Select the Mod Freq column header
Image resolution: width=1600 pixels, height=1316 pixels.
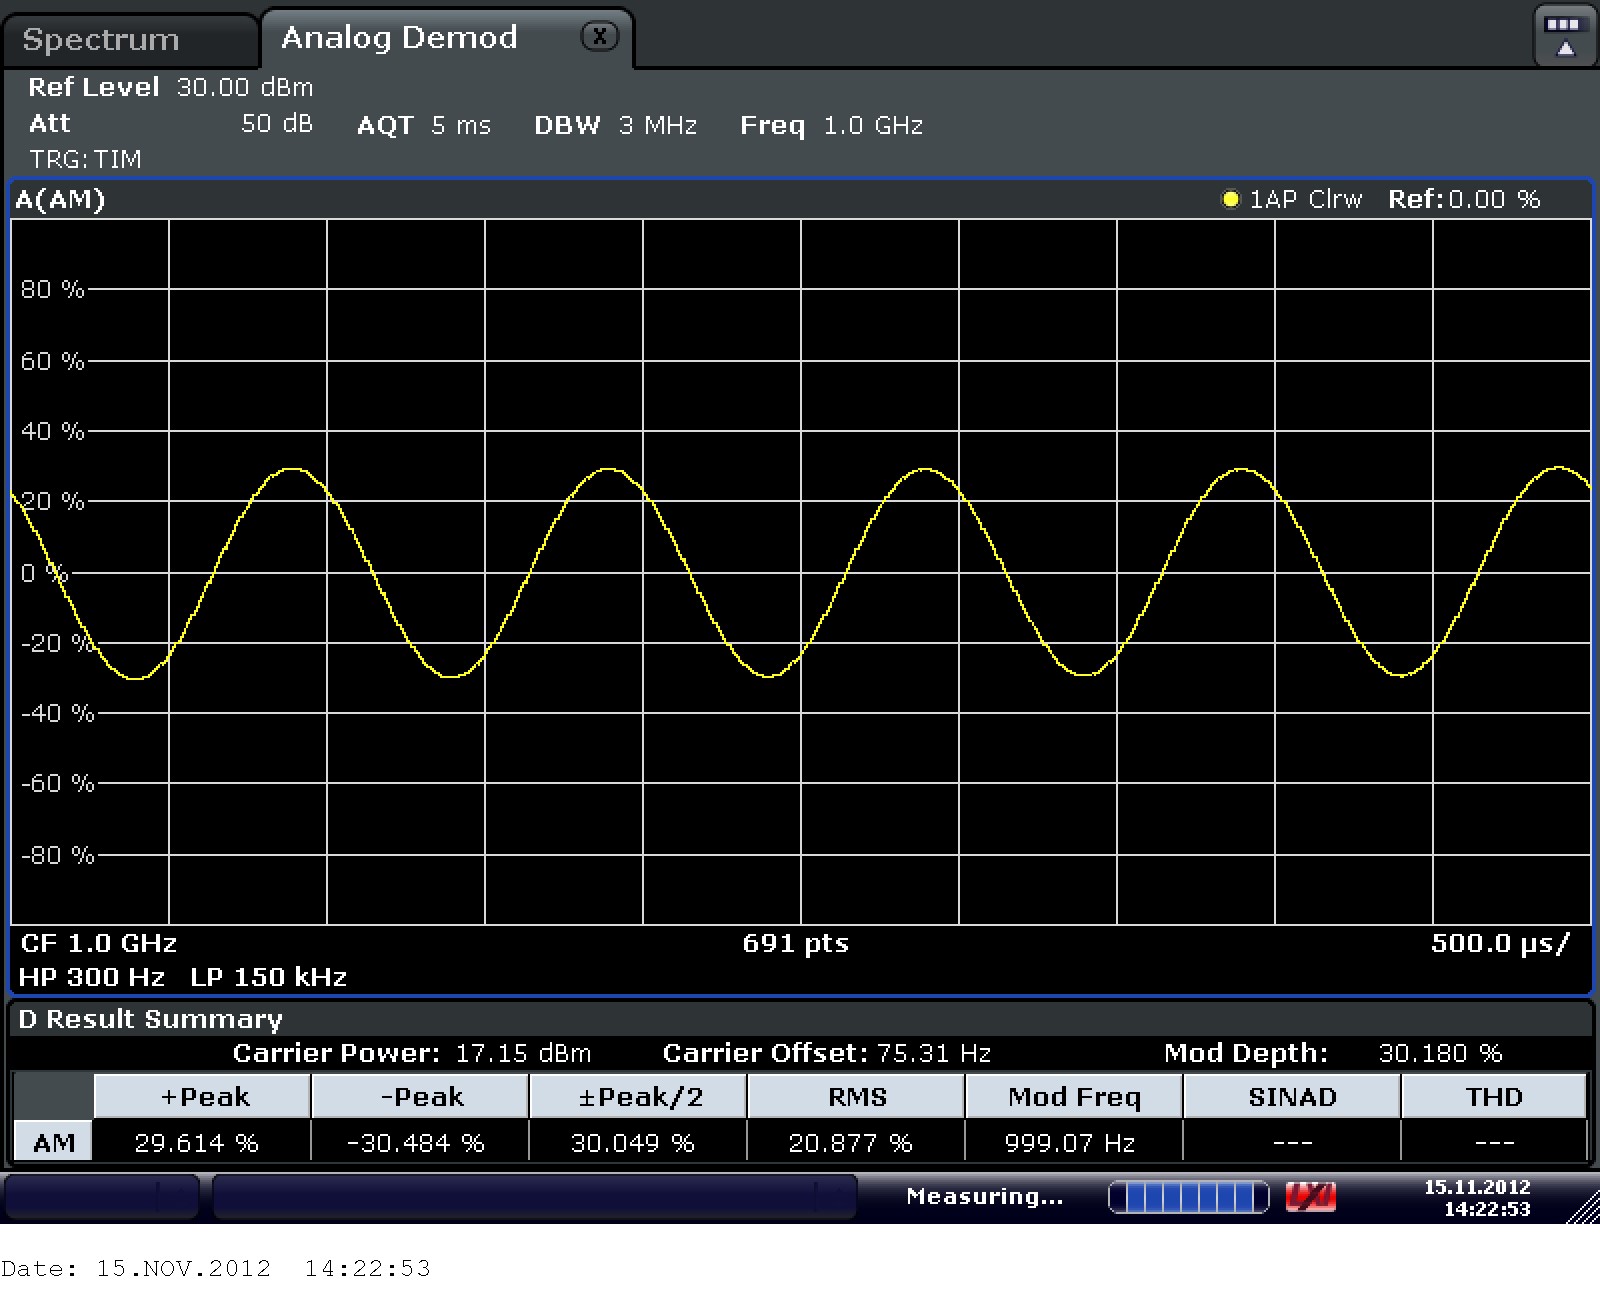[1074, 1097]
